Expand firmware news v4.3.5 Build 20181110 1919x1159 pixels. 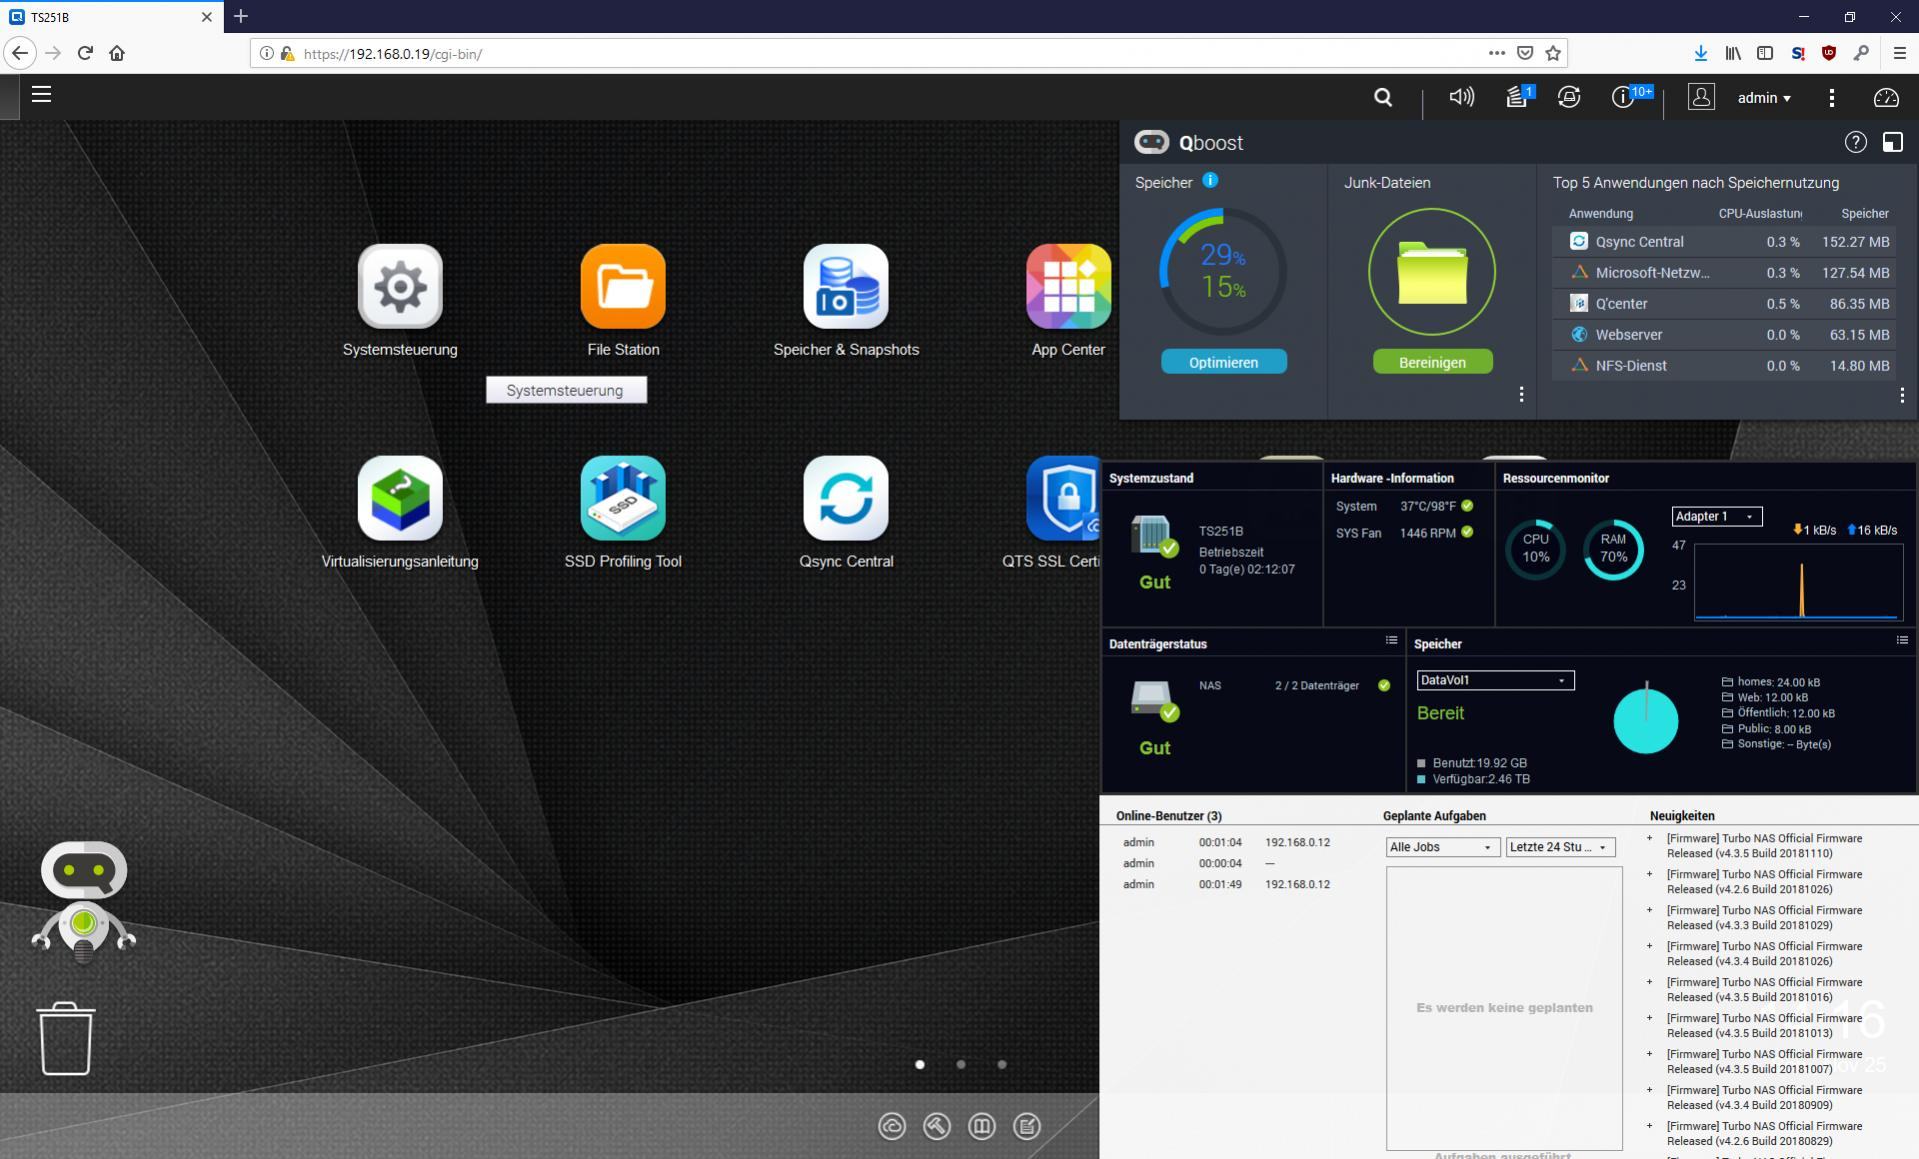pos(1649,839)
